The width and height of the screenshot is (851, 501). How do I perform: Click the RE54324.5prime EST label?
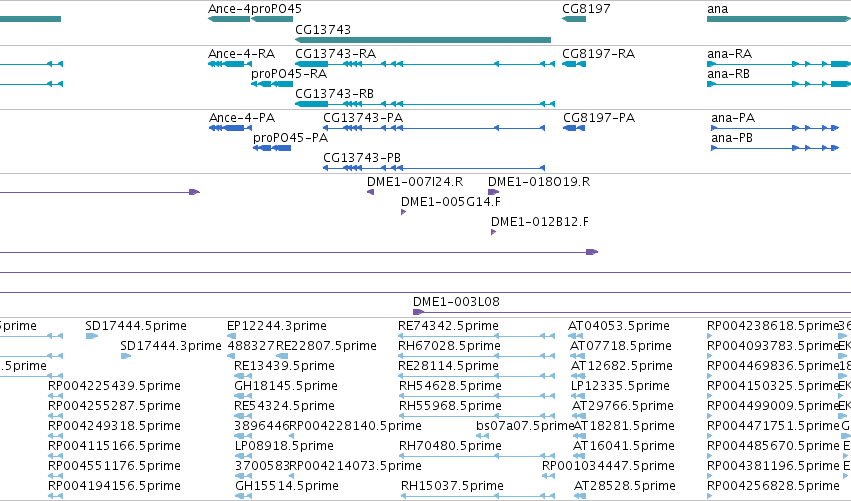coord(284,406)
